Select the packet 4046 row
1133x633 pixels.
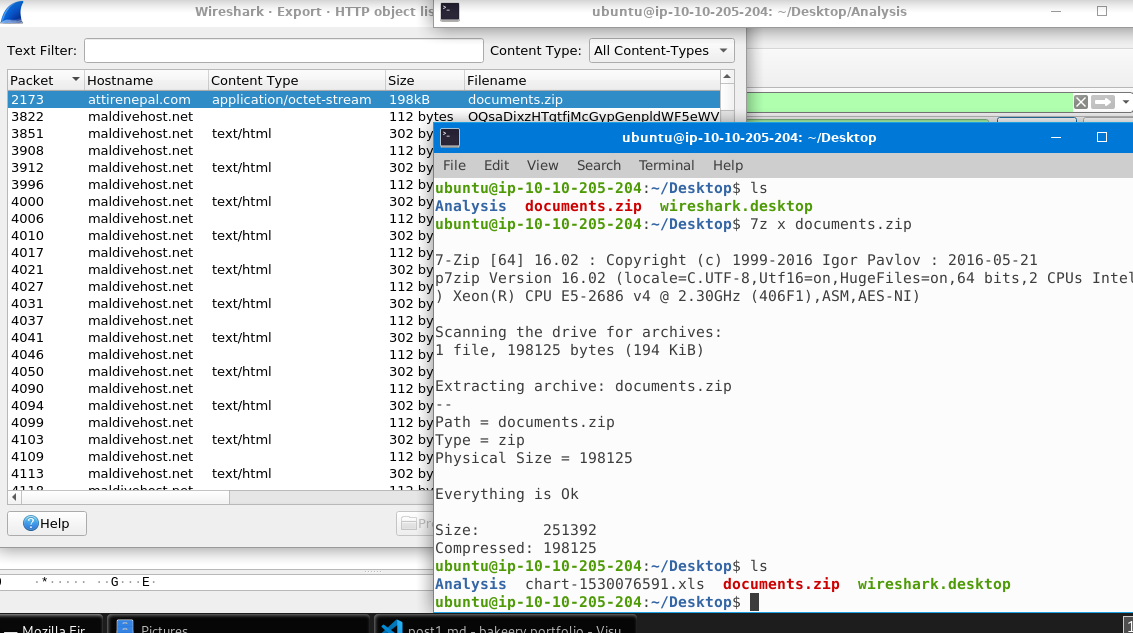coord(220,354)
